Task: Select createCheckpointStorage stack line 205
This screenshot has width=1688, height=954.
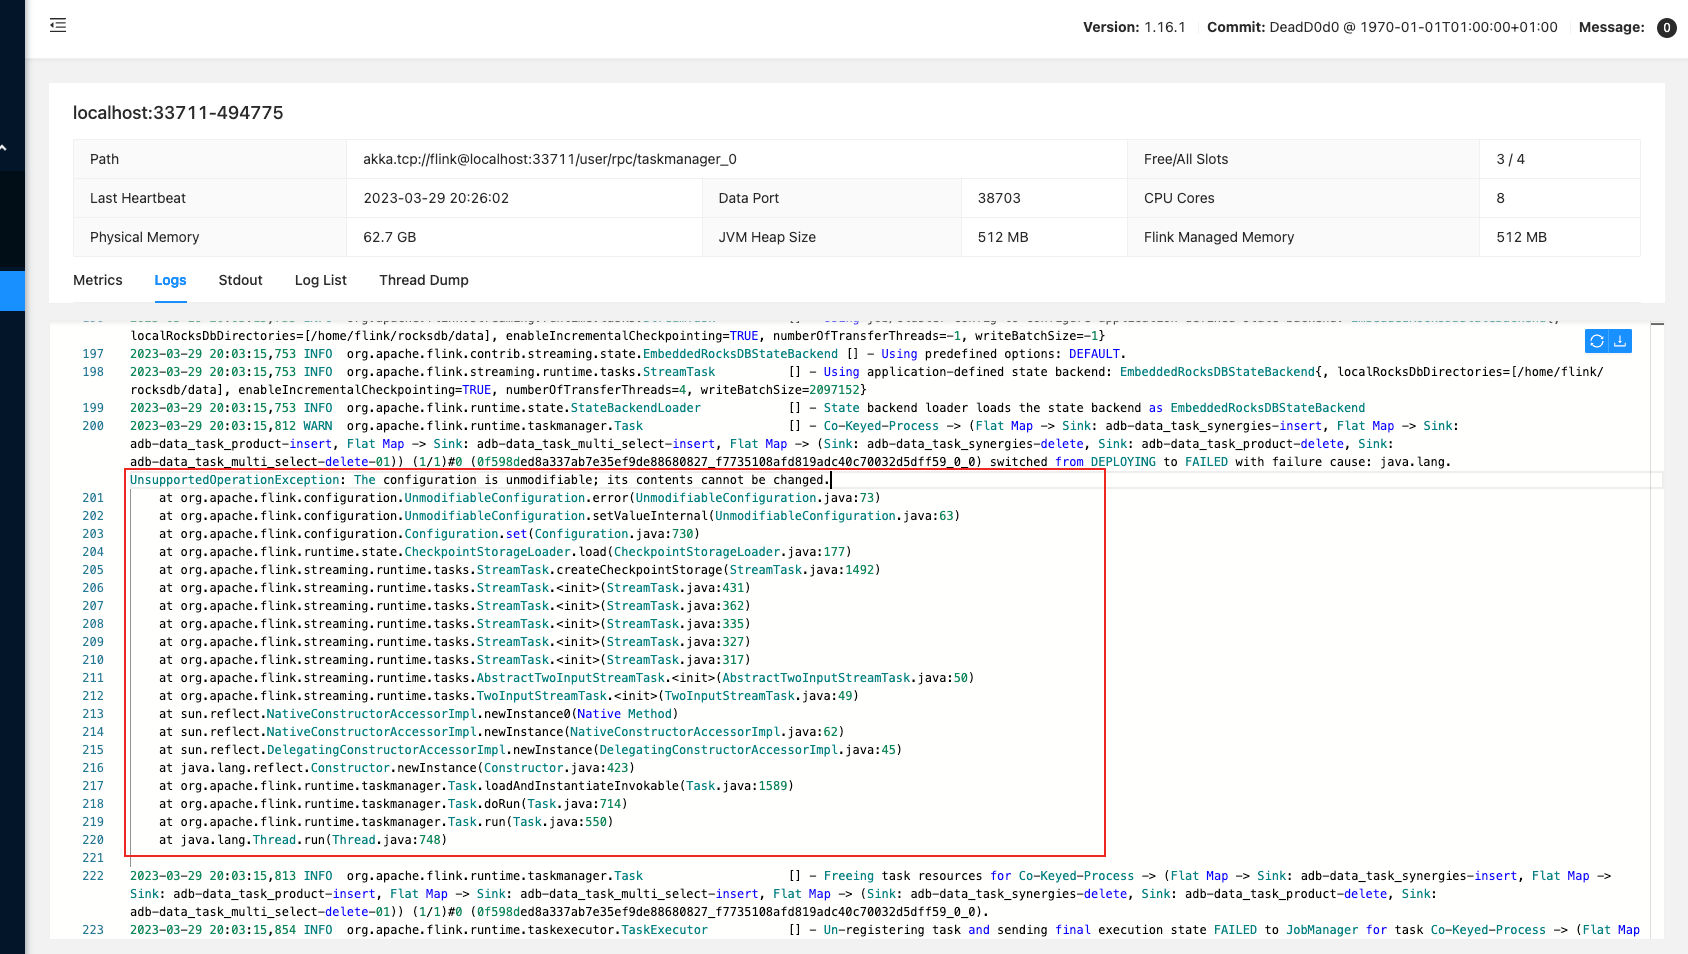Action: click(x=520, y=570)
